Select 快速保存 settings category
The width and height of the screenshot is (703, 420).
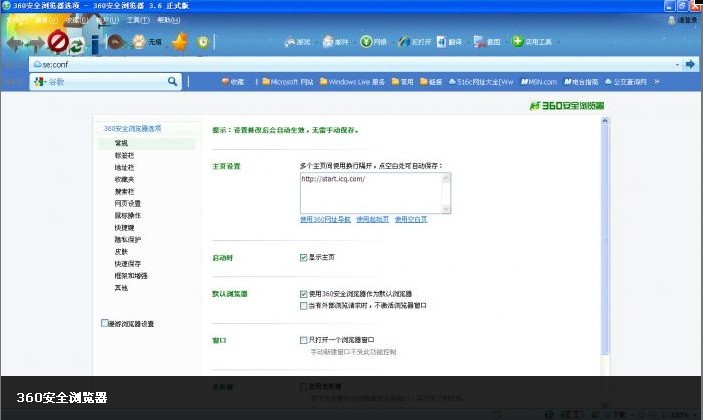point(127,264)
